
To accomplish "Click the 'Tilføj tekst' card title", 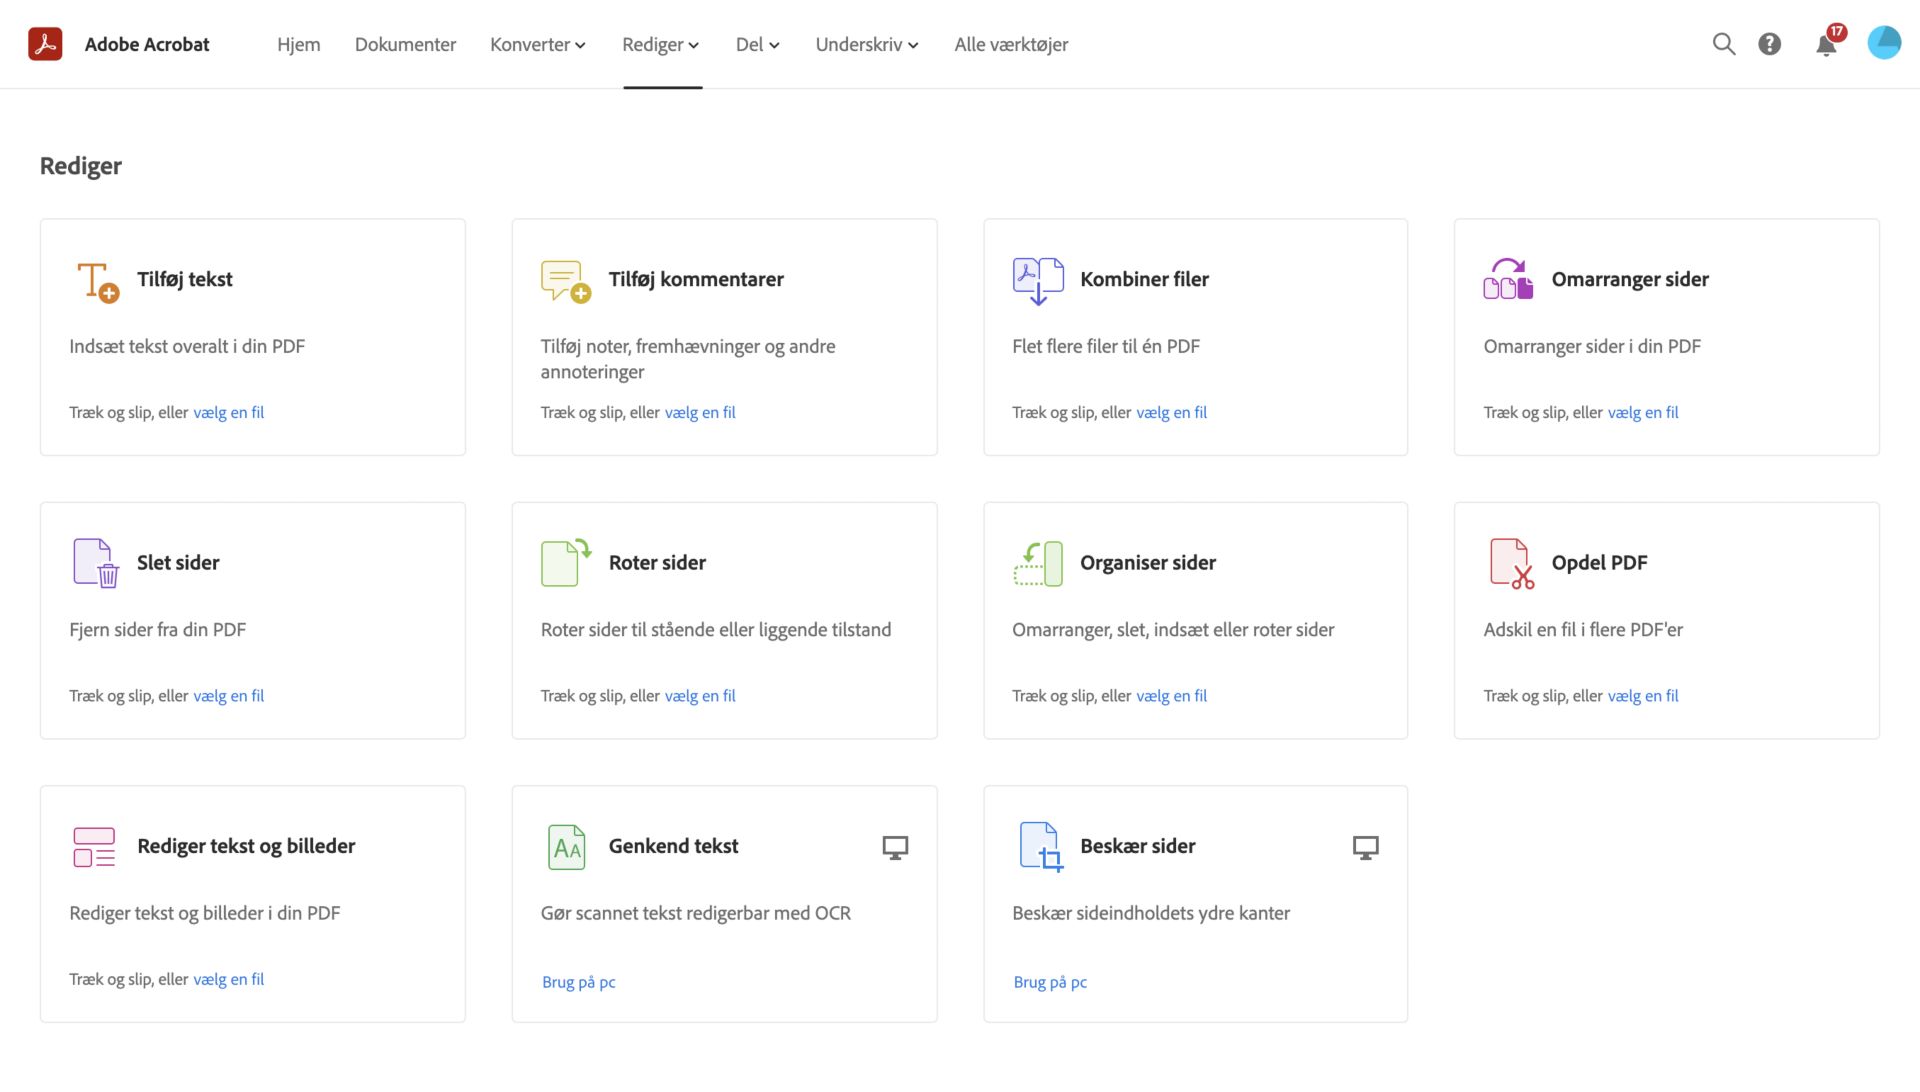I will pos(185,279).
